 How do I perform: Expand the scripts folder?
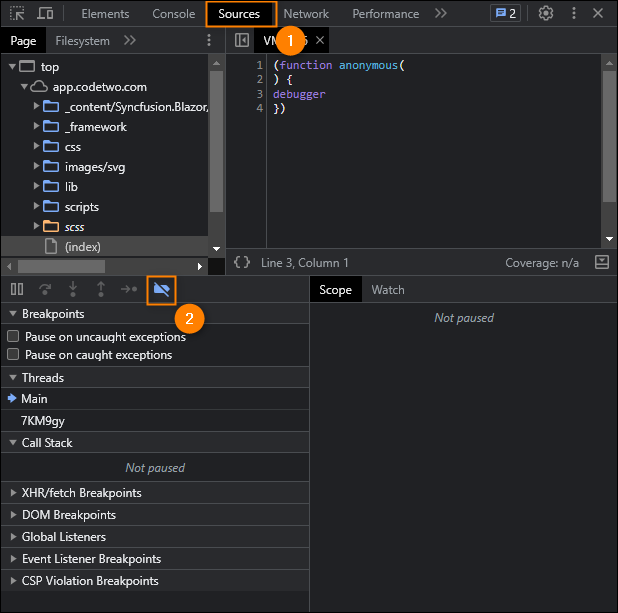[36, 206]
